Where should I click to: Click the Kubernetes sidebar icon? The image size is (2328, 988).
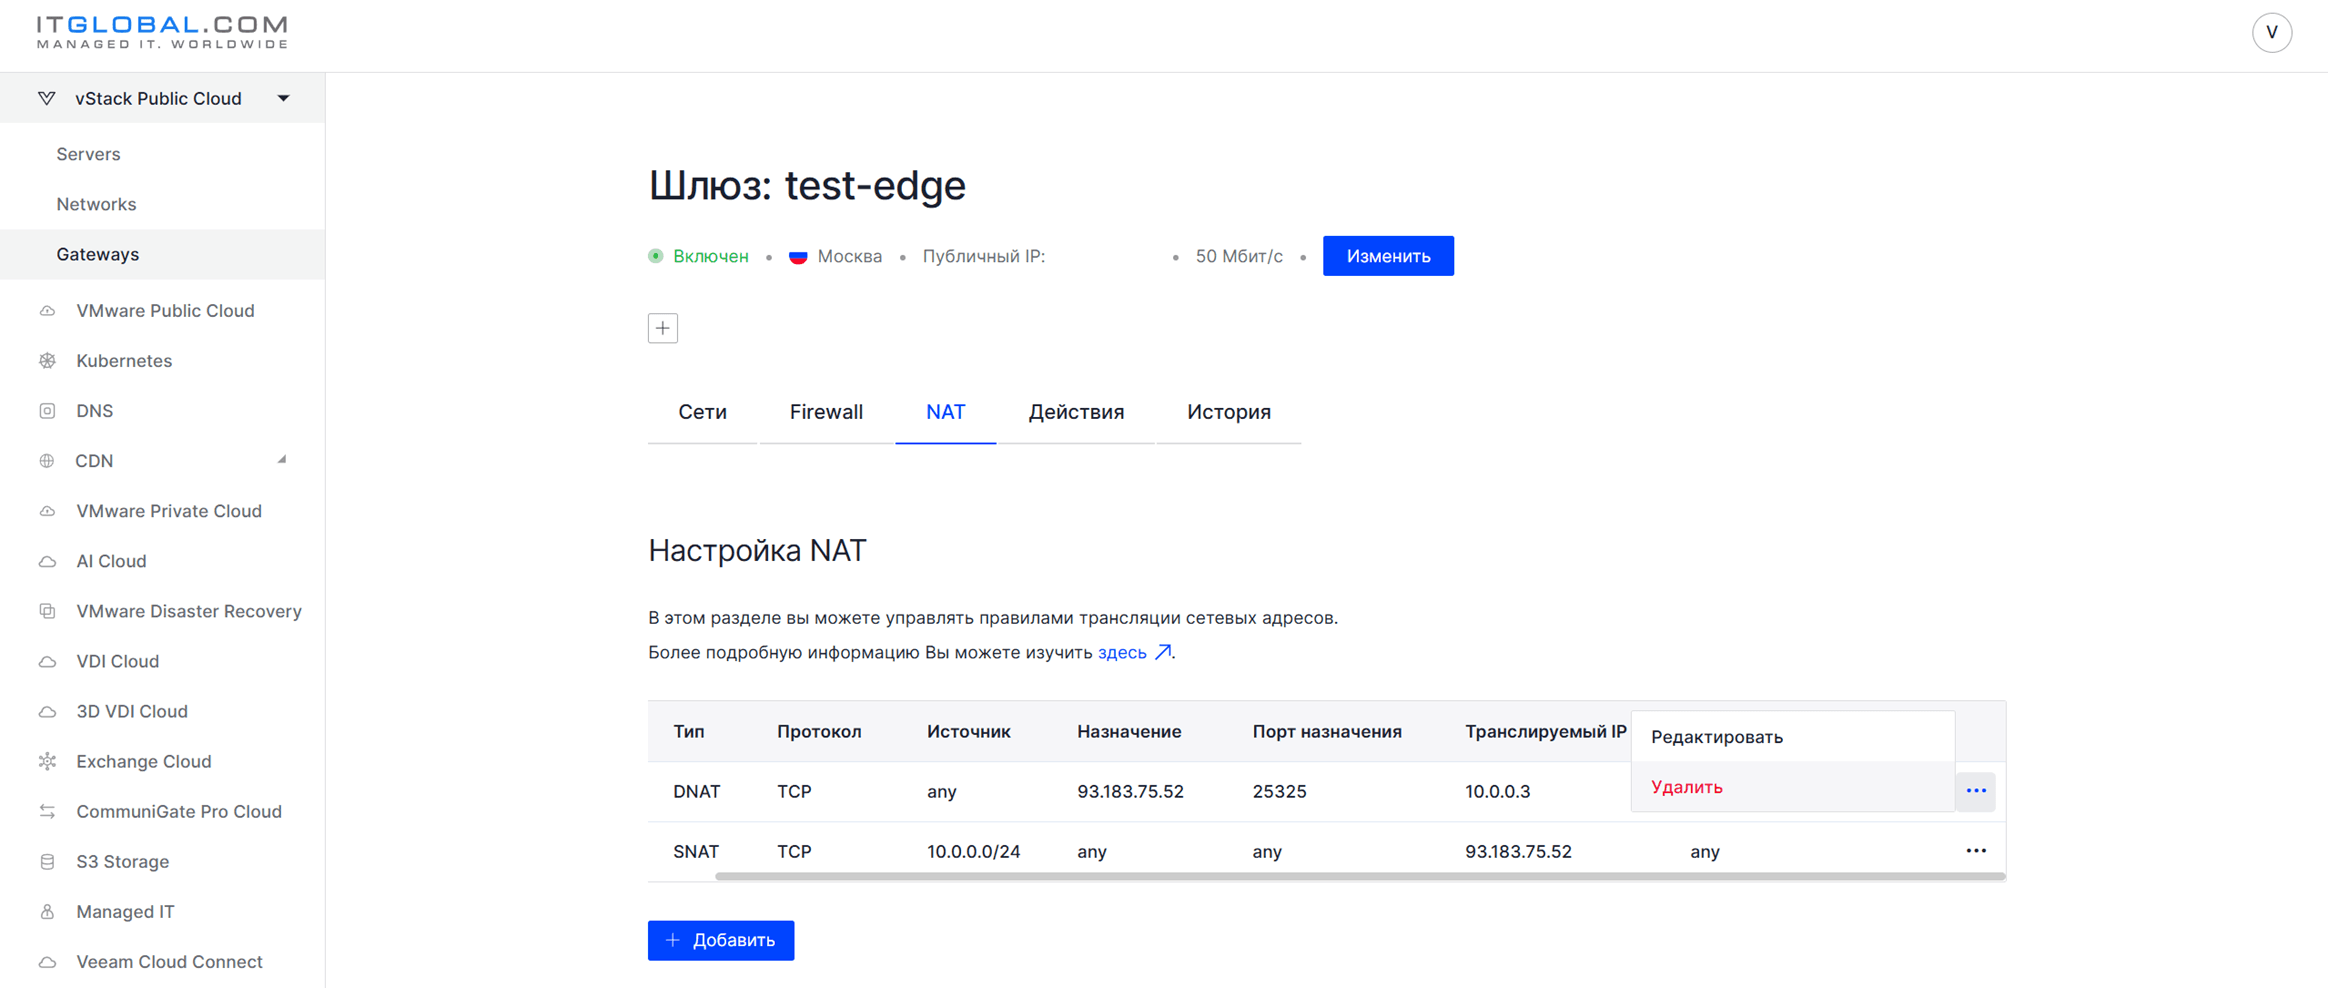pyautogui.click(x=47, y=361)
